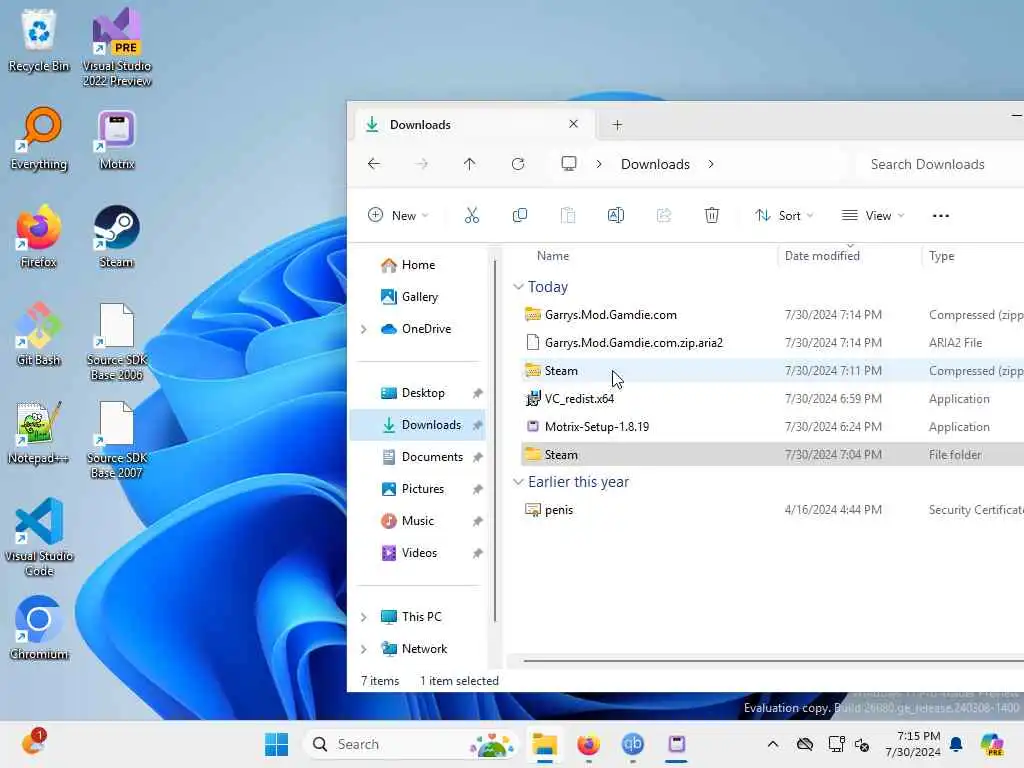Image resolution: width=1024 pixels, height=768 pixels.
Task: Click the Rename icon in Explorer toolbar
Action: tap(616, 216)
